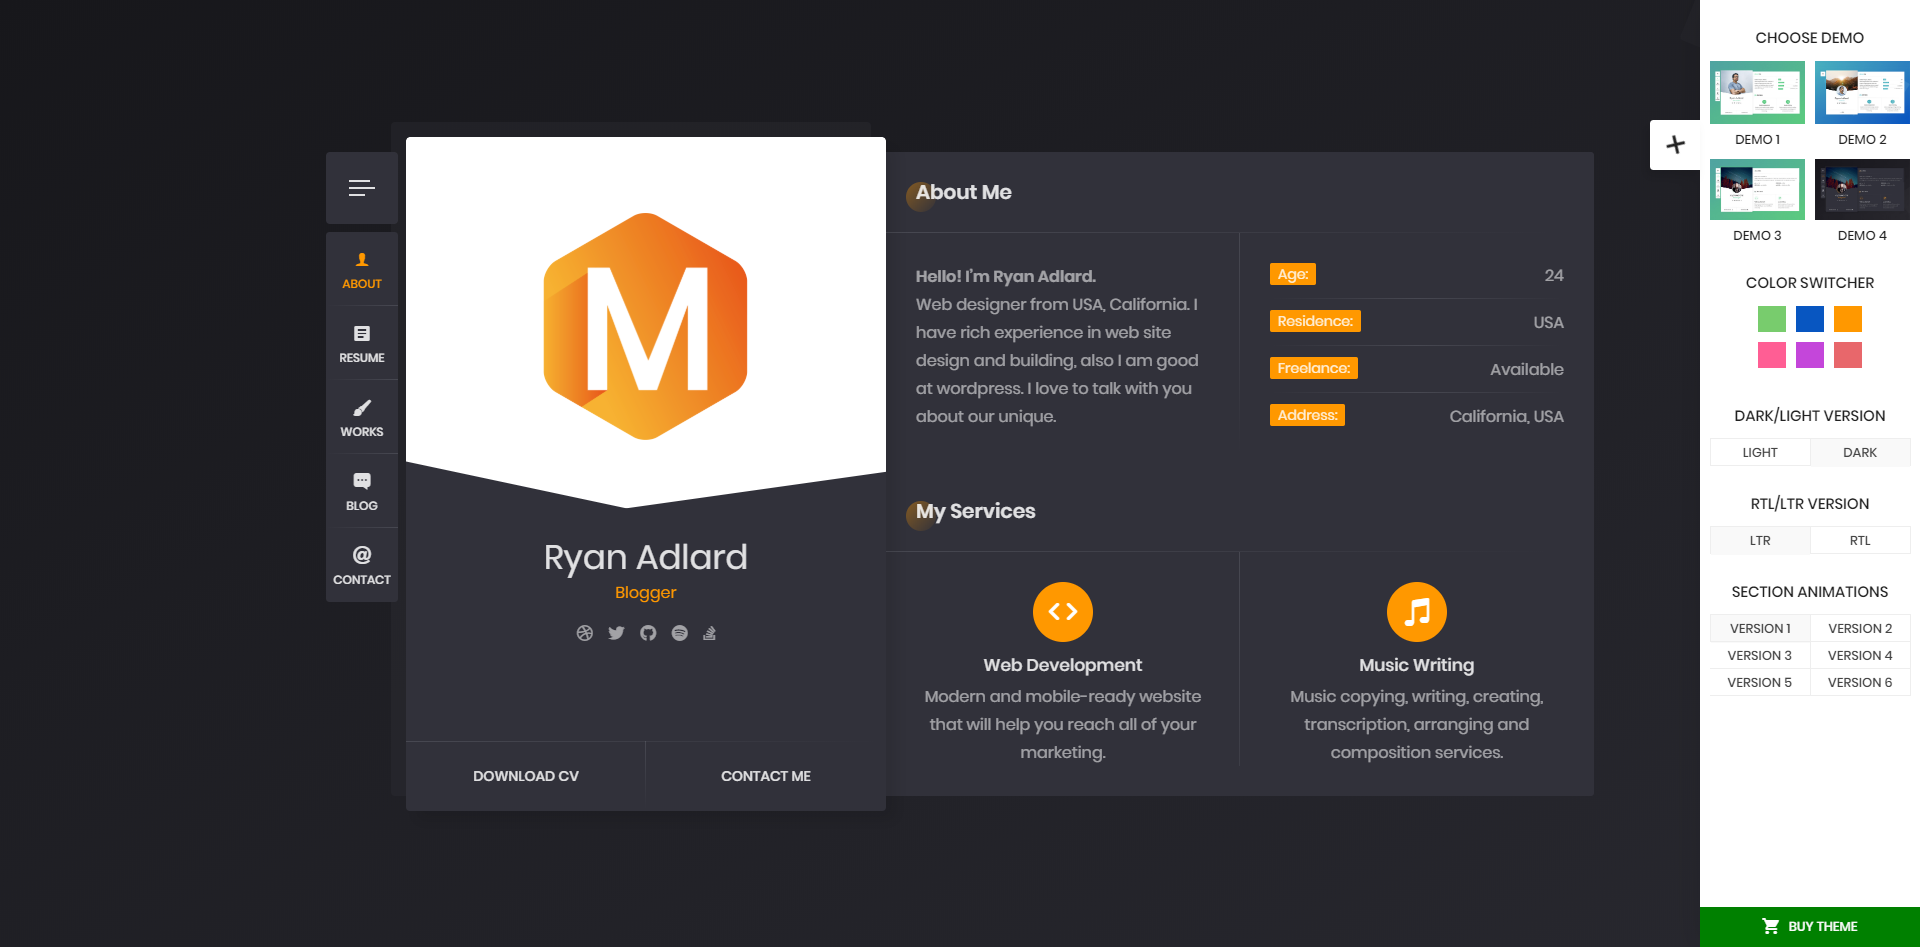Open the GitHub profile icon
Image resolution: width=1920 pixels, height=947 pixels.
pos(648,633)
